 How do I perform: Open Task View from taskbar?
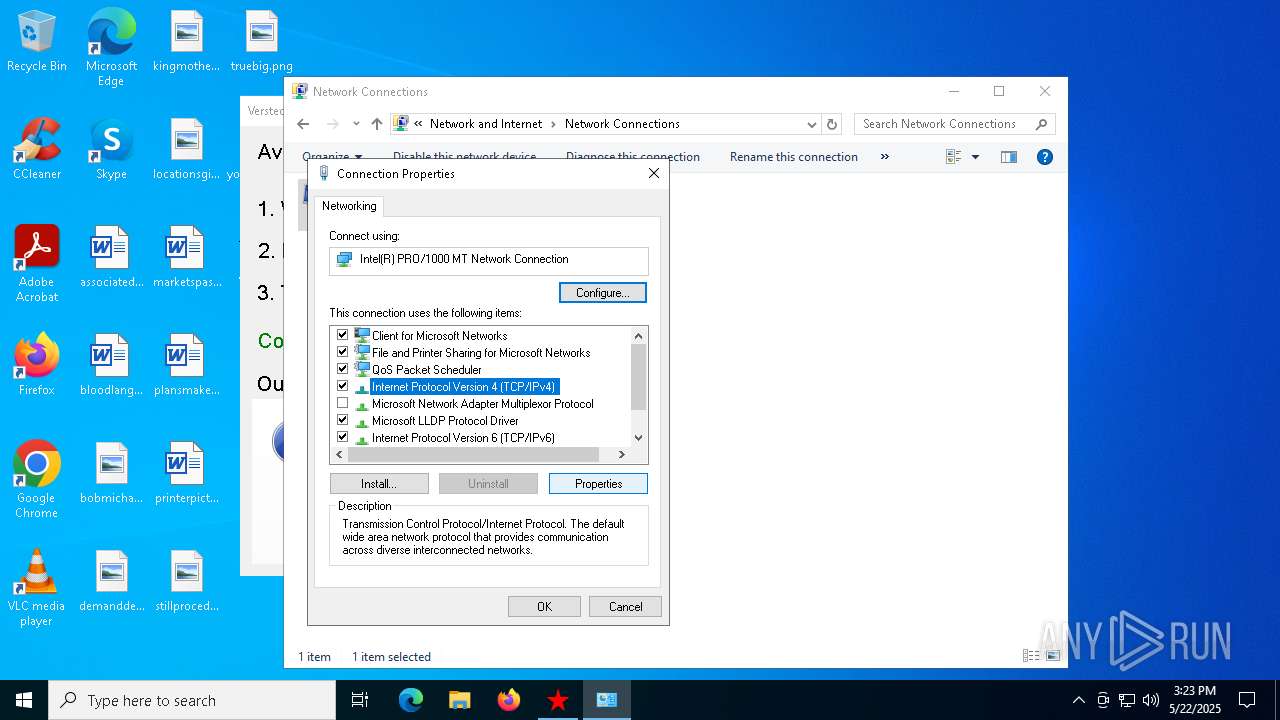[360, 700]
